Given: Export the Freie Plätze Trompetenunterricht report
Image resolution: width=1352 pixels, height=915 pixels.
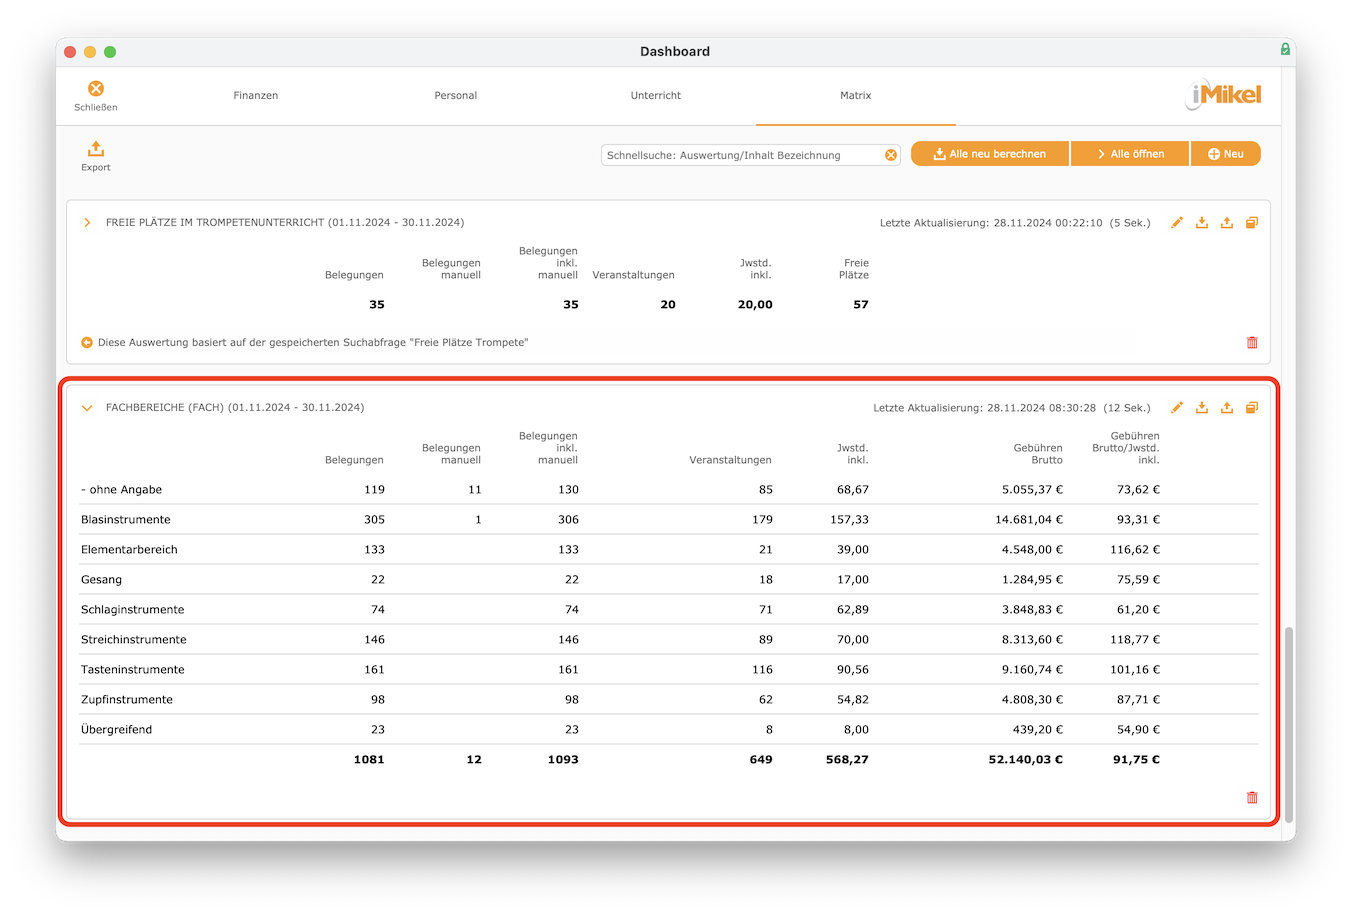Looking at the screenshot, I should pos(1227,223).
